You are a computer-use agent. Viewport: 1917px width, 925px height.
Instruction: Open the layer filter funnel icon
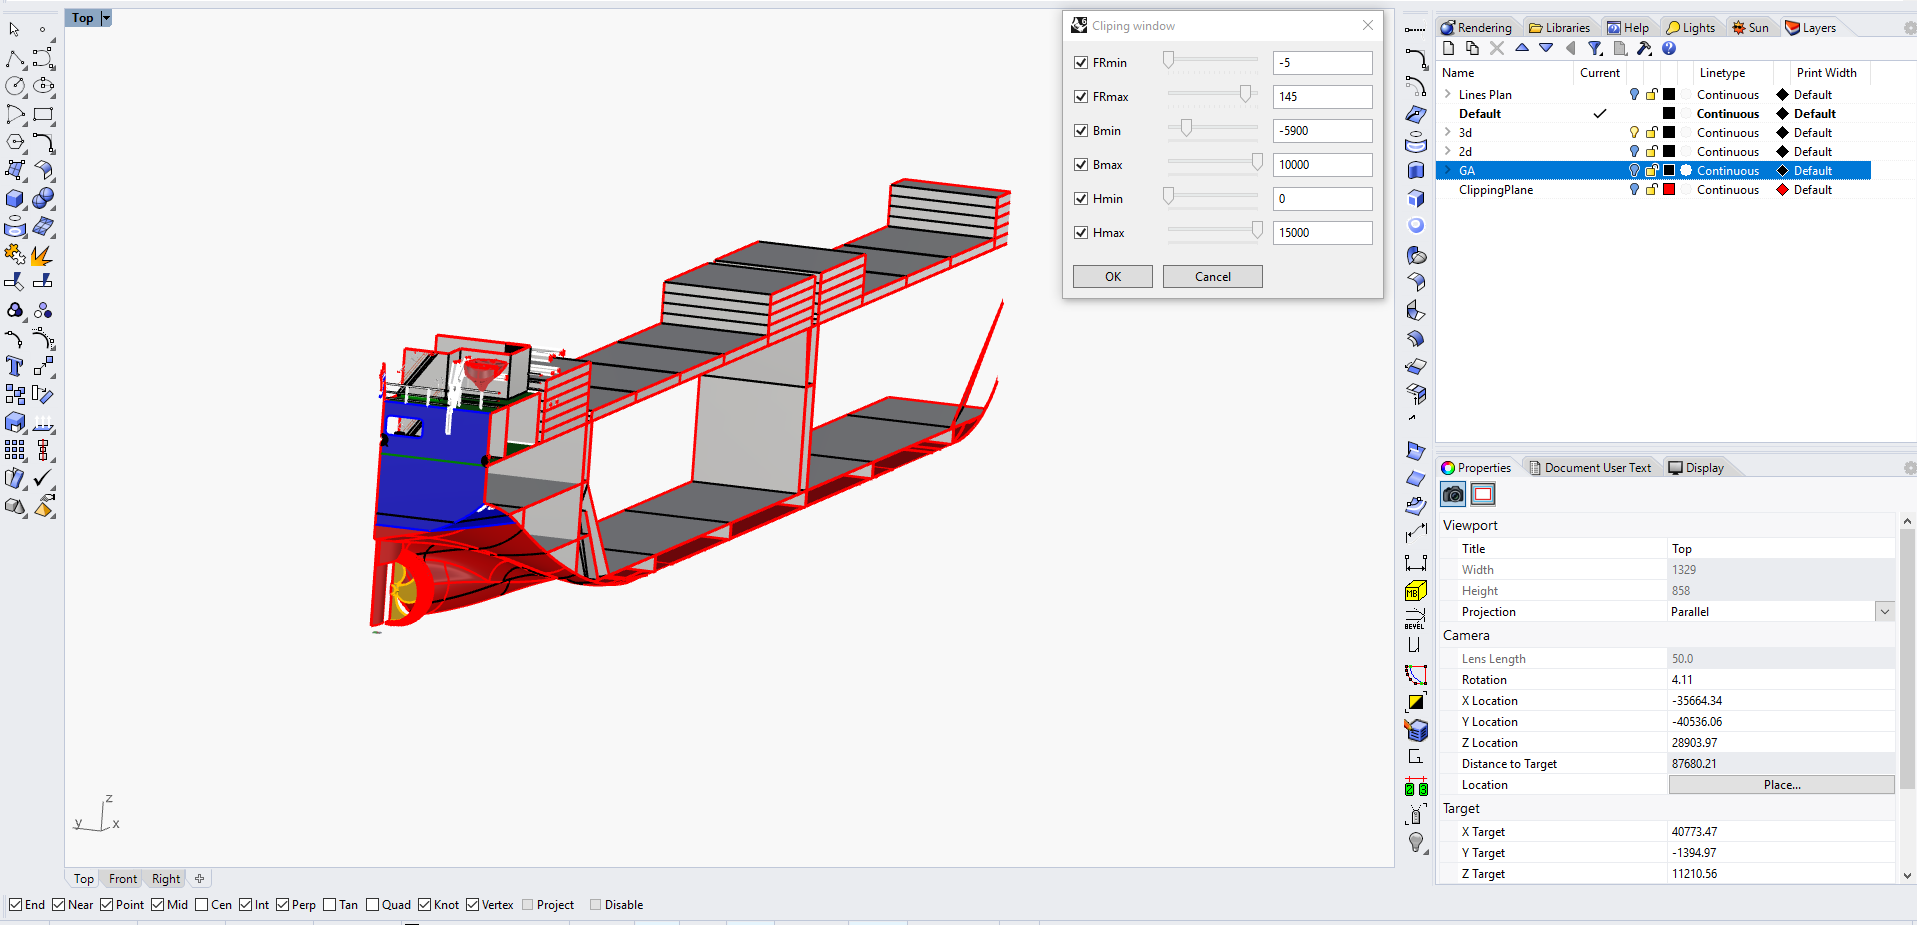coord(1595,48)
